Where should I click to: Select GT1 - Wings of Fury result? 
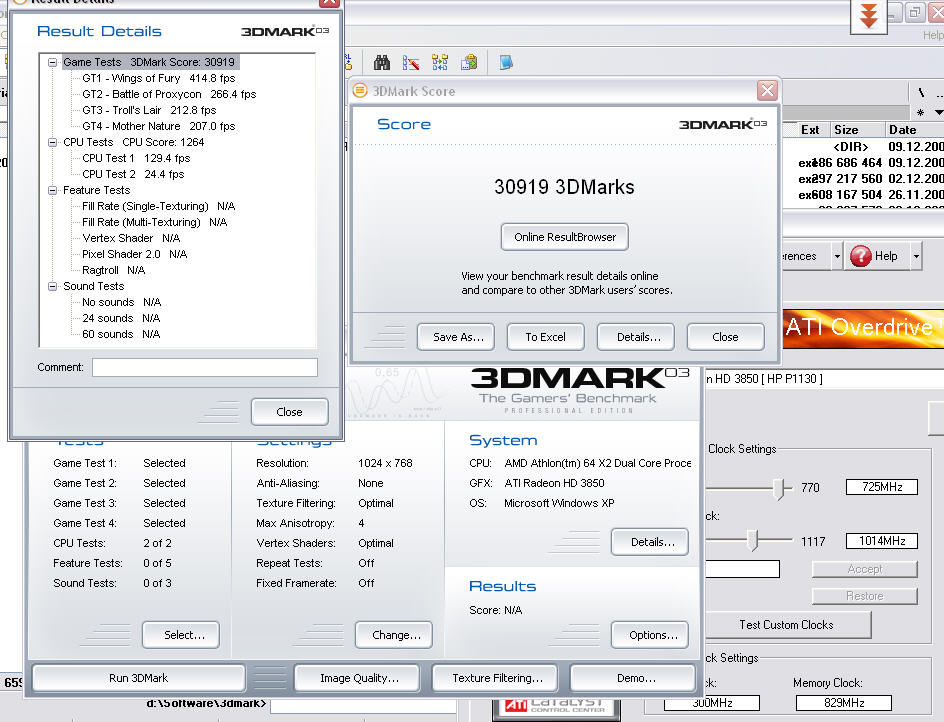pyautogui.click(x=159, y=78)
